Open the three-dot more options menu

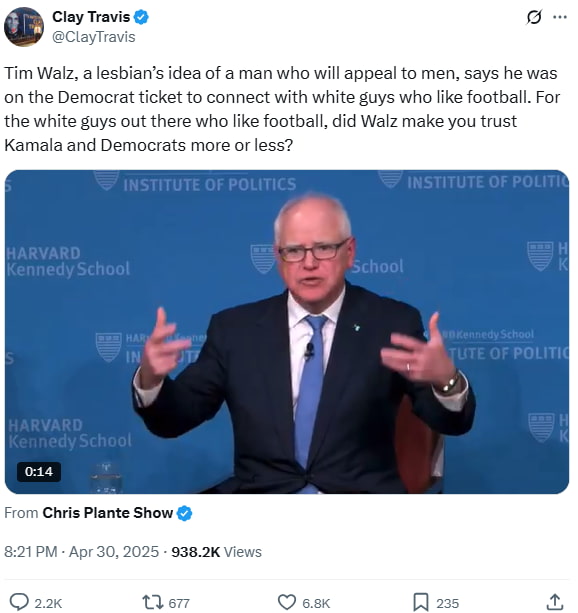click(560, 17)
